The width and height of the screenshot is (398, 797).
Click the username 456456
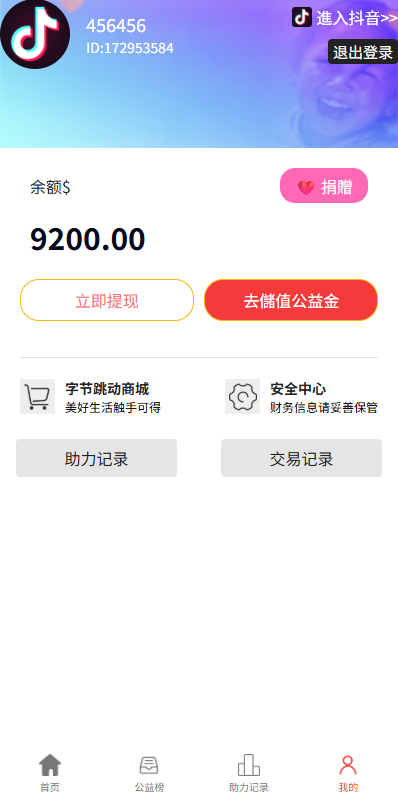tap(116, 25)
